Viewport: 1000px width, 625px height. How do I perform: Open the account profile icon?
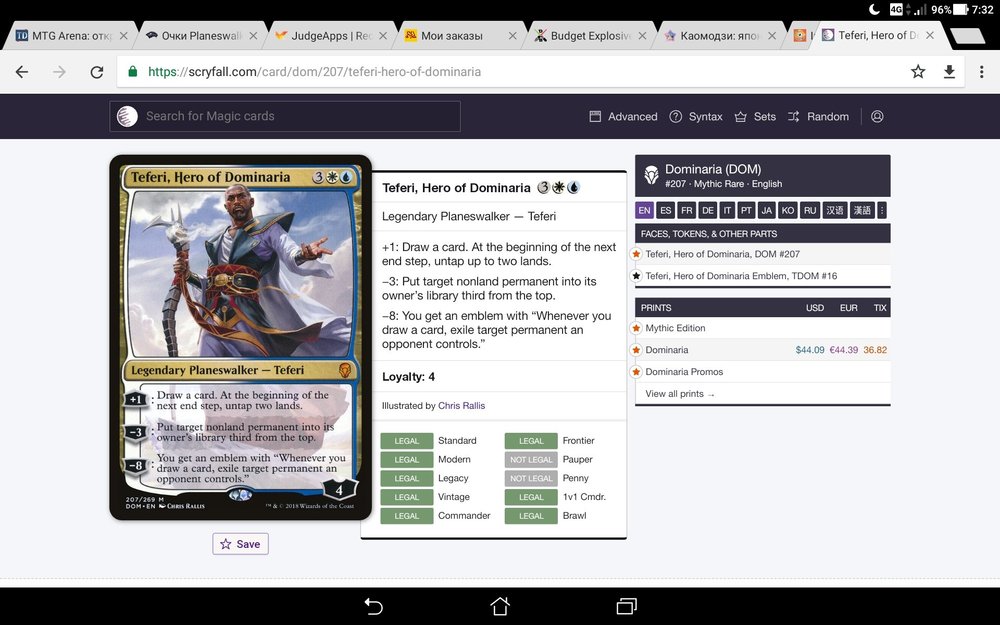point(877,116)
